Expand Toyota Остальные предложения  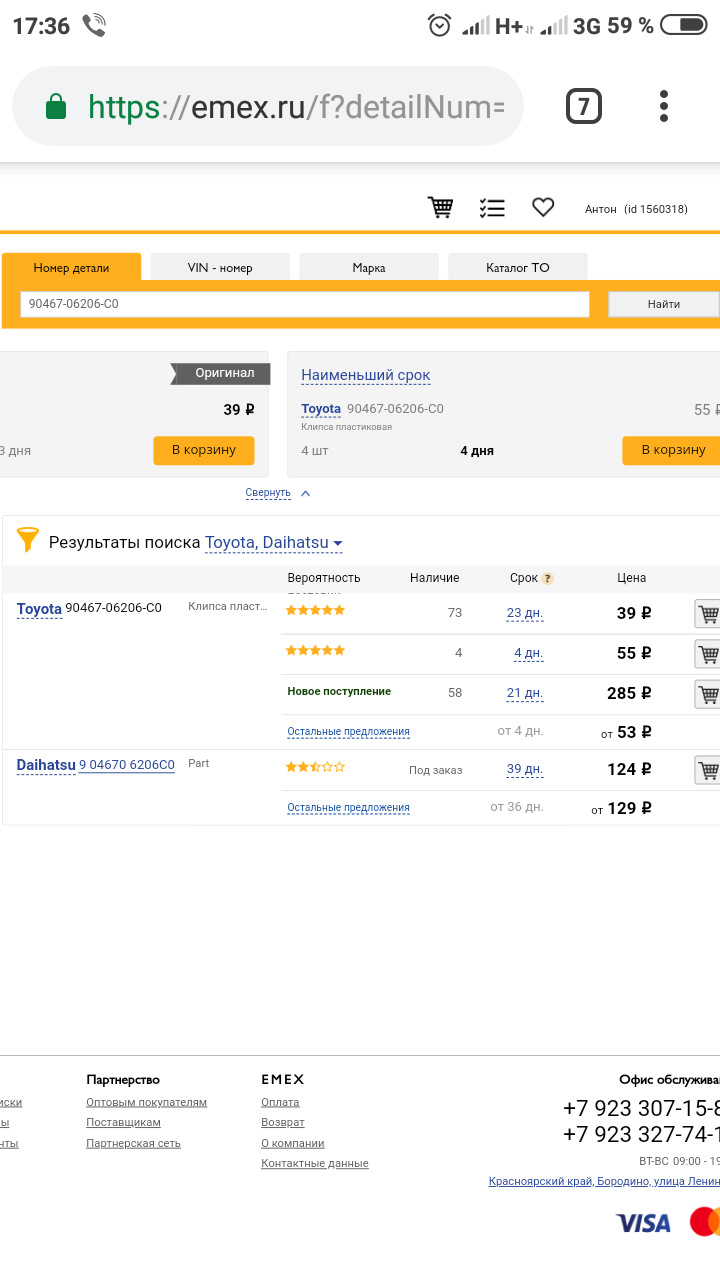(x=348, y=732)
